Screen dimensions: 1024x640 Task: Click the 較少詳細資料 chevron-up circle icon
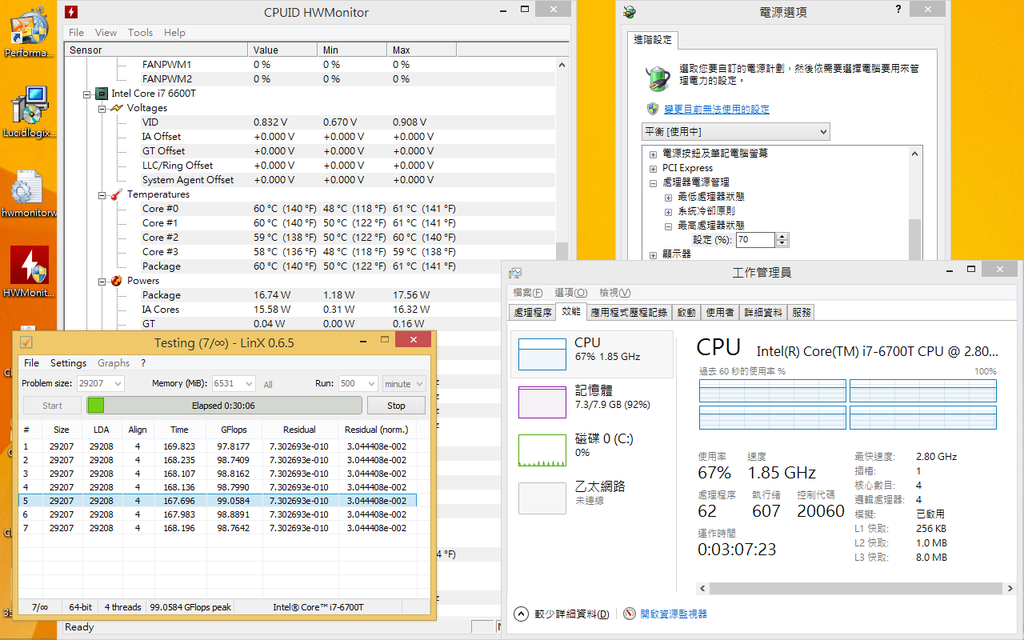pyautogui.click(x=520, y=614)
